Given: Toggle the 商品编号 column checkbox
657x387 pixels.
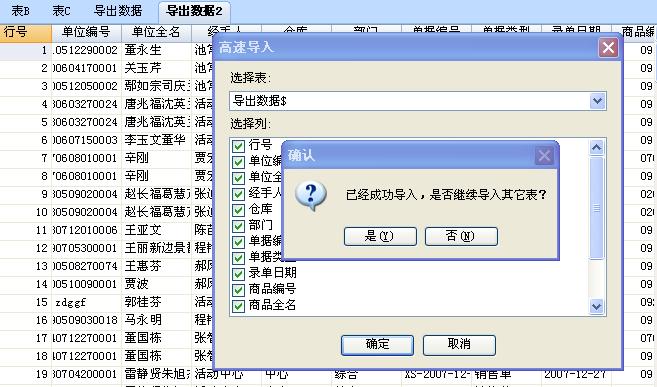Looking at the screenshot, I should click(238, 290).
